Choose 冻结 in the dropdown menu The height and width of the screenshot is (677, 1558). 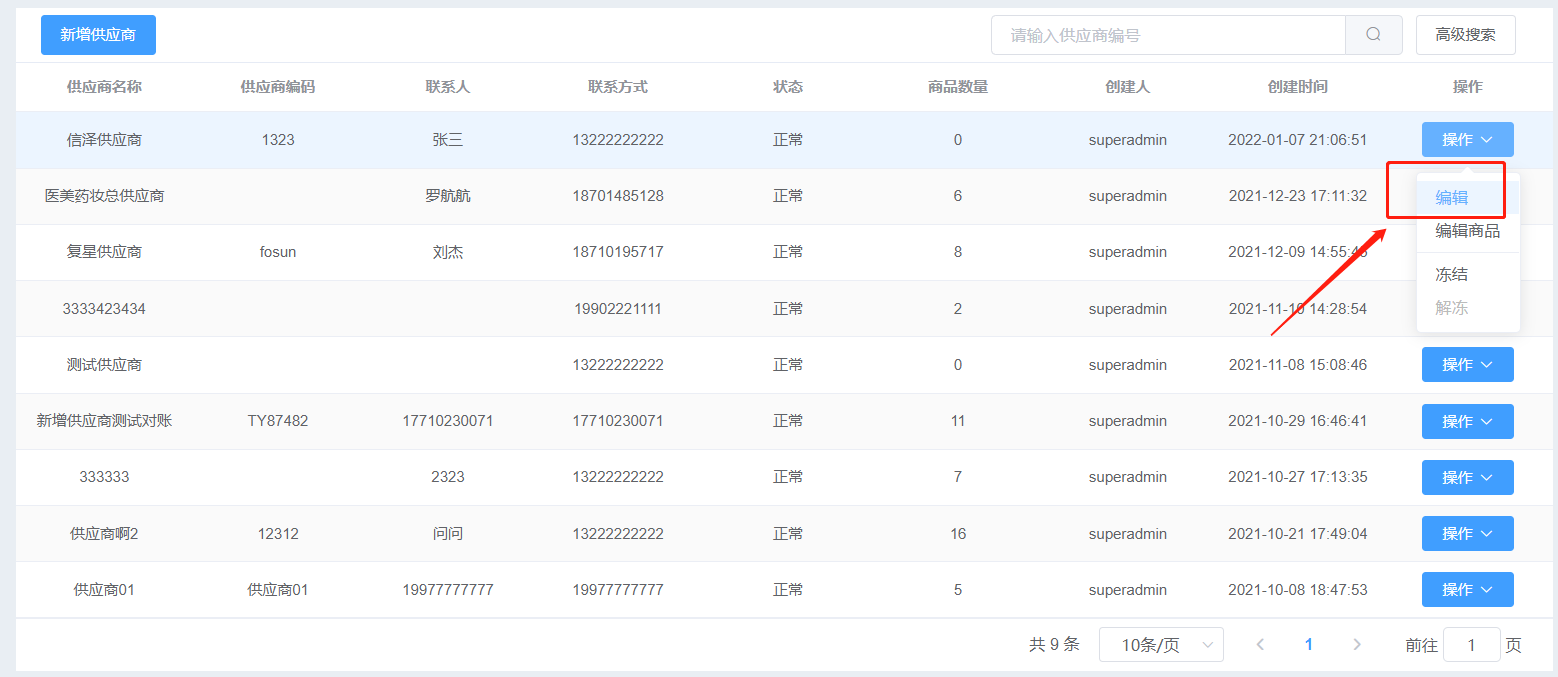[1468, 274]
